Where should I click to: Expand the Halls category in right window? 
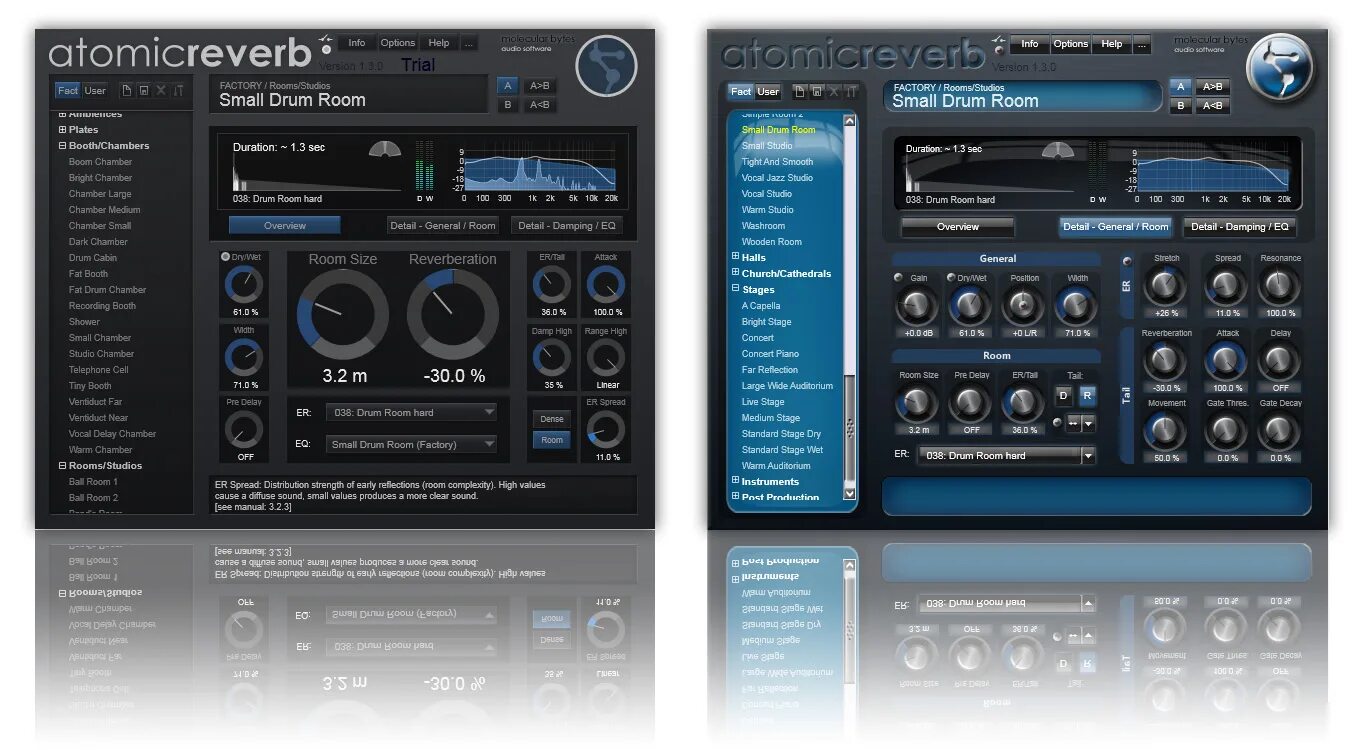pyautogui.click(x=735, y=258)
